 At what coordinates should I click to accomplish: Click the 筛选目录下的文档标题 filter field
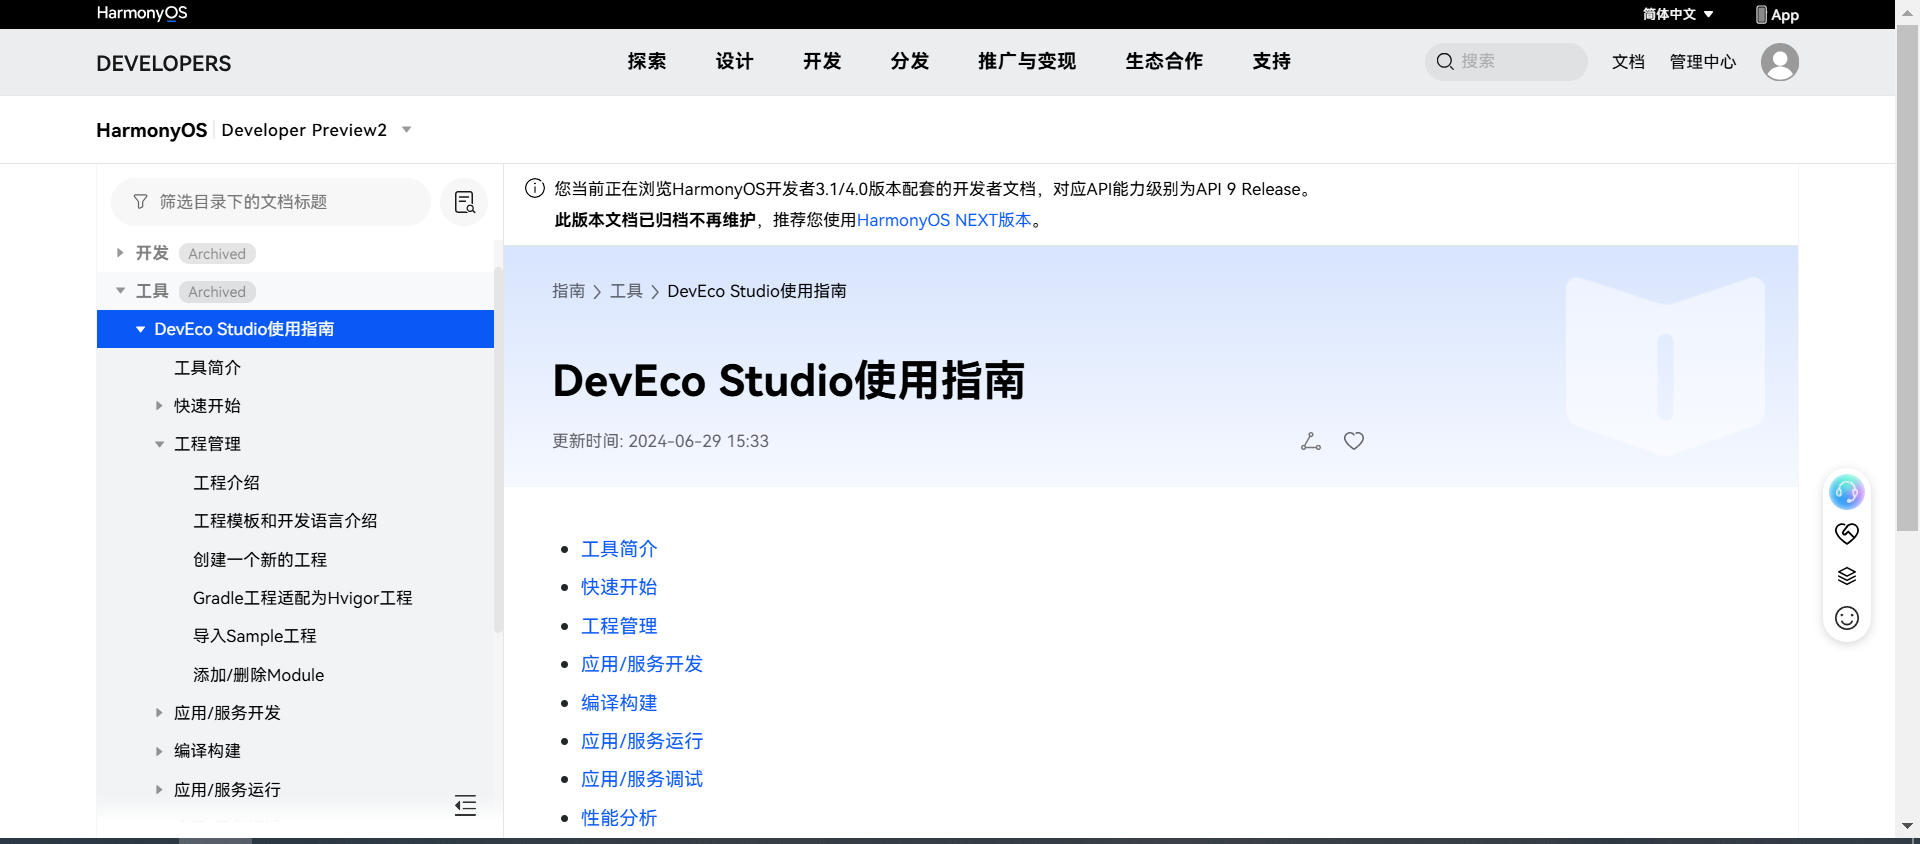tap(271, 202)
